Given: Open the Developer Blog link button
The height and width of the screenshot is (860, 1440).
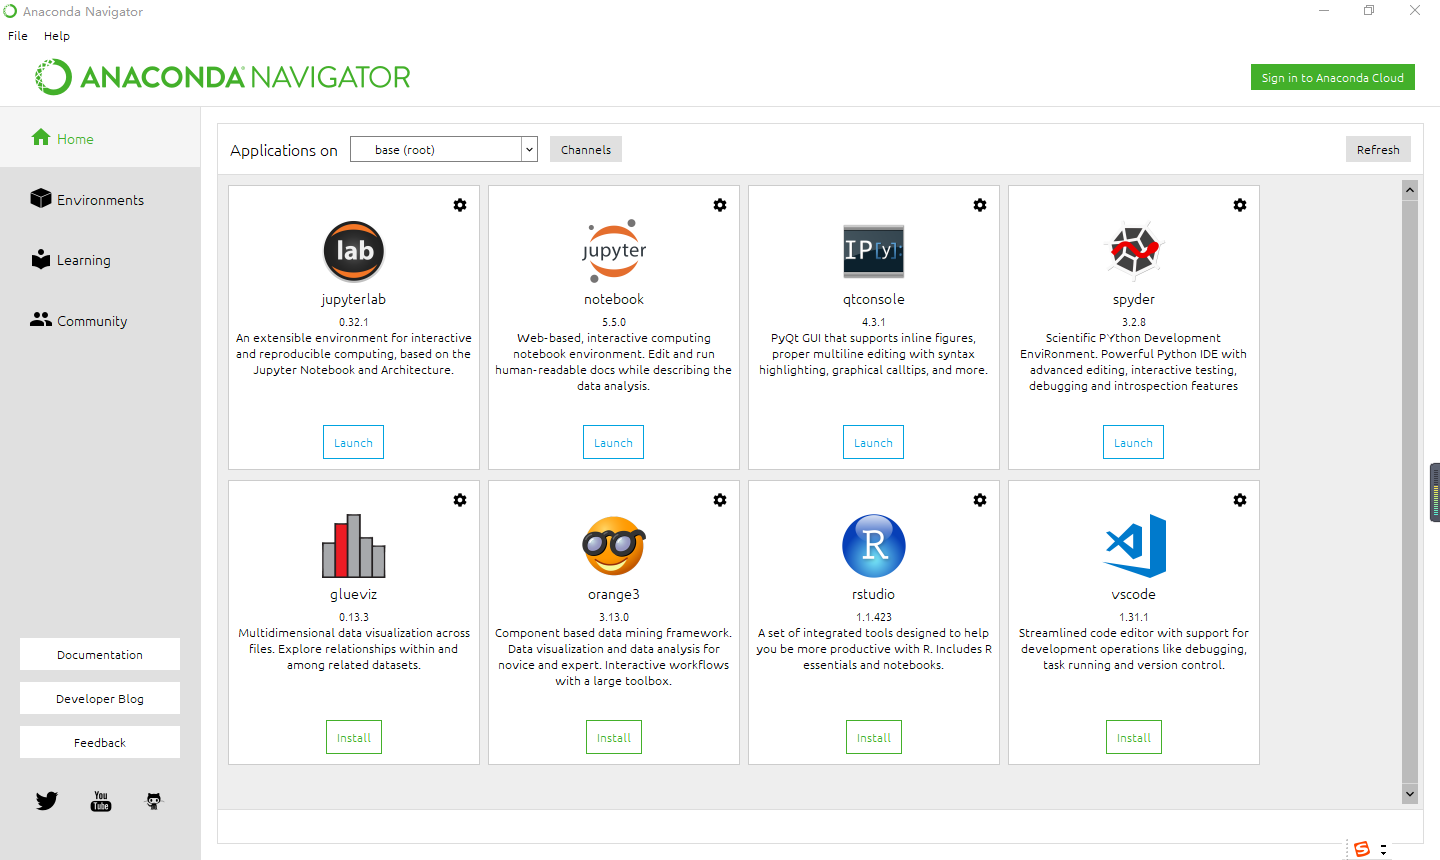Looking at the screenshot, I should click(100, 698).
